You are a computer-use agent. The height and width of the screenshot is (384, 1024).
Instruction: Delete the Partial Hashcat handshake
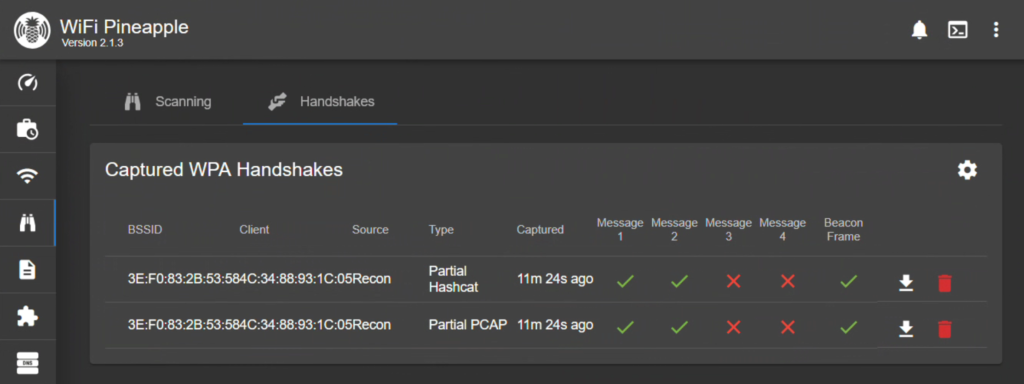pyautogui.click(x=944, y=283)
